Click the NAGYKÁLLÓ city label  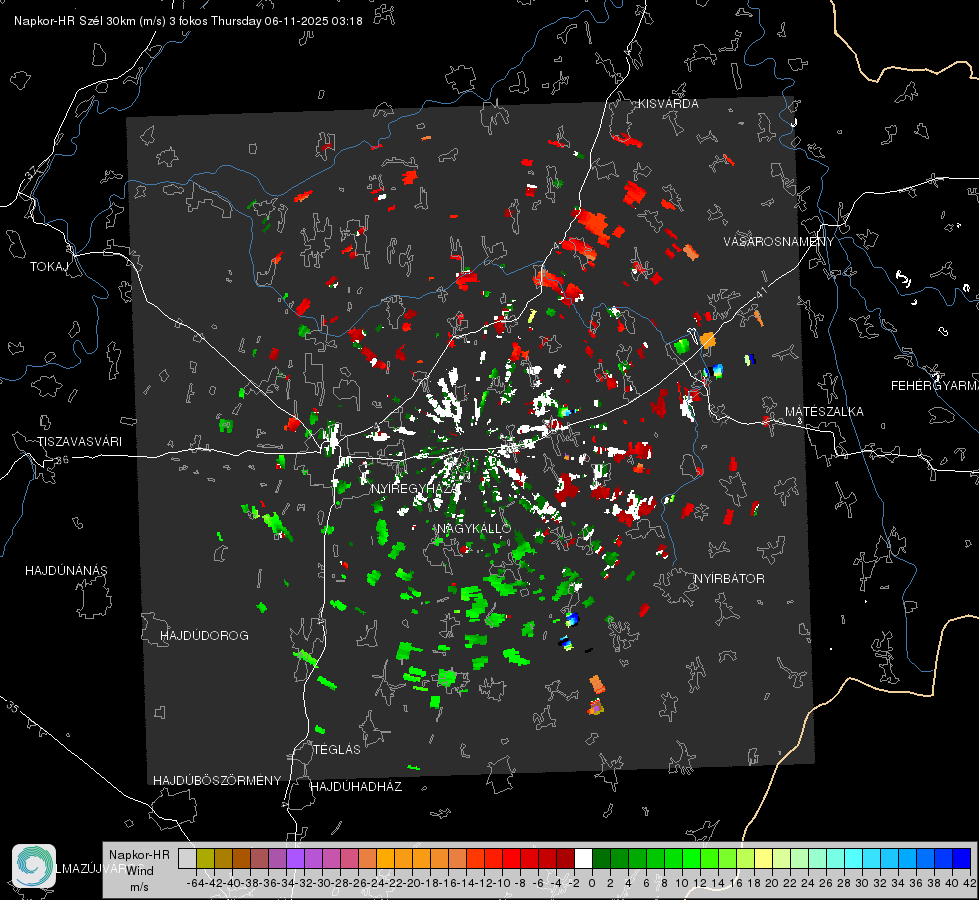(x=474, y=529)
